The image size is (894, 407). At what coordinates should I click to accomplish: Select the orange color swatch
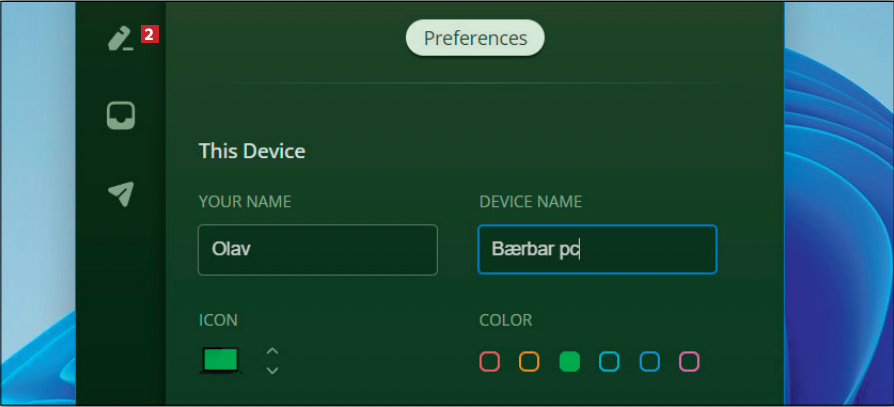pos(529,361)
